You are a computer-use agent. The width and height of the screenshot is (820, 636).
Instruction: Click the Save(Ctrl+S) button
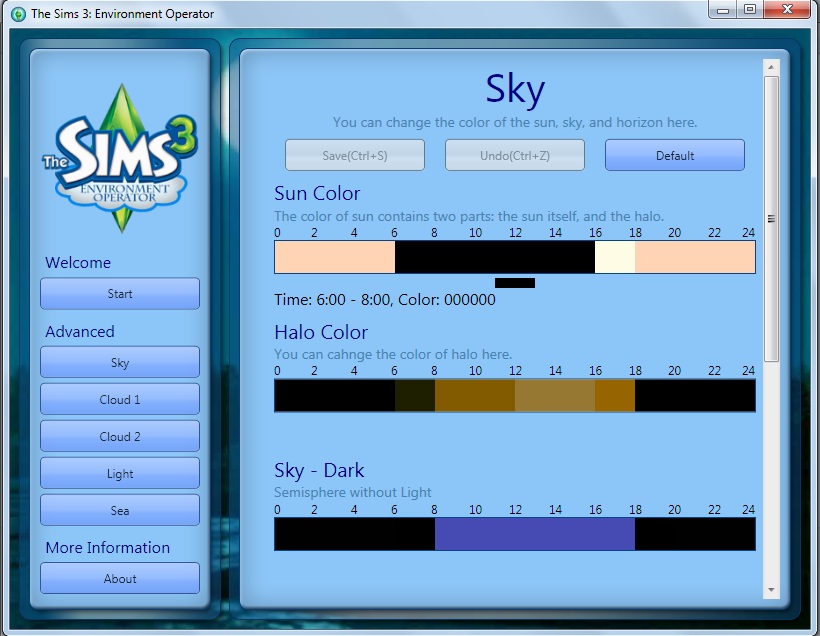coord(355,155)
